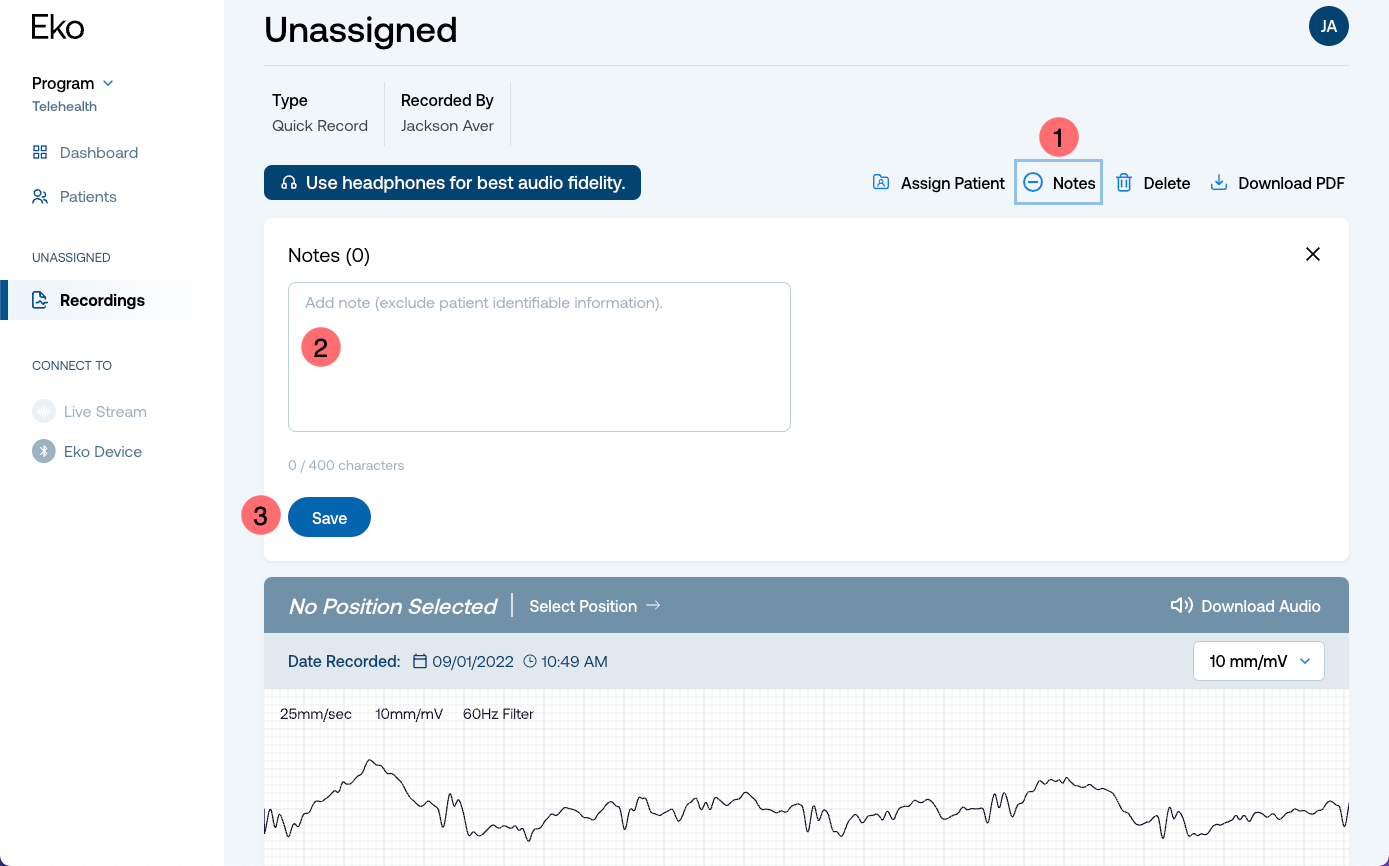Click the ECG waveform chart

806,777
